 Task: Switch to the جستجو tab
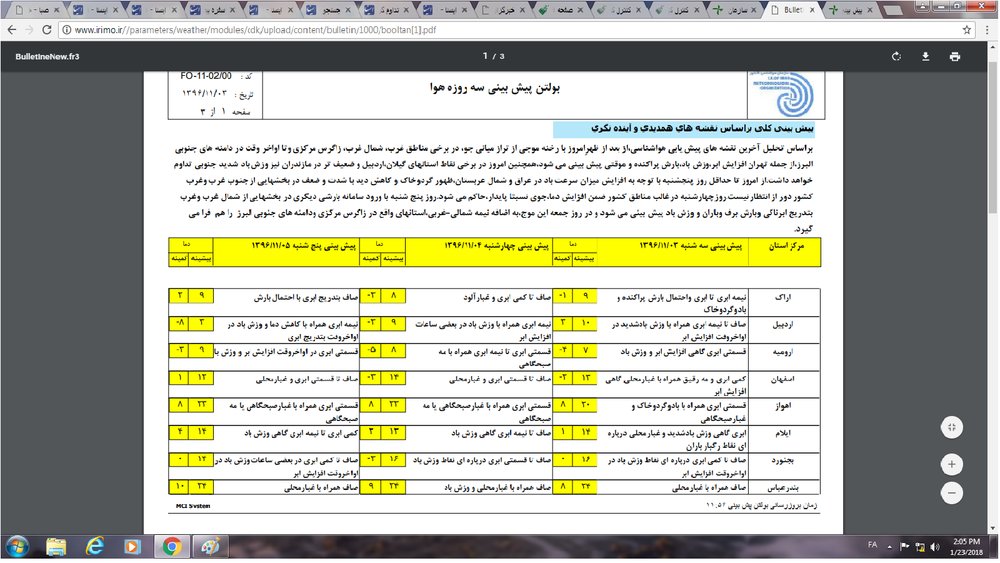pyautogui.click(x=328, y=10)
